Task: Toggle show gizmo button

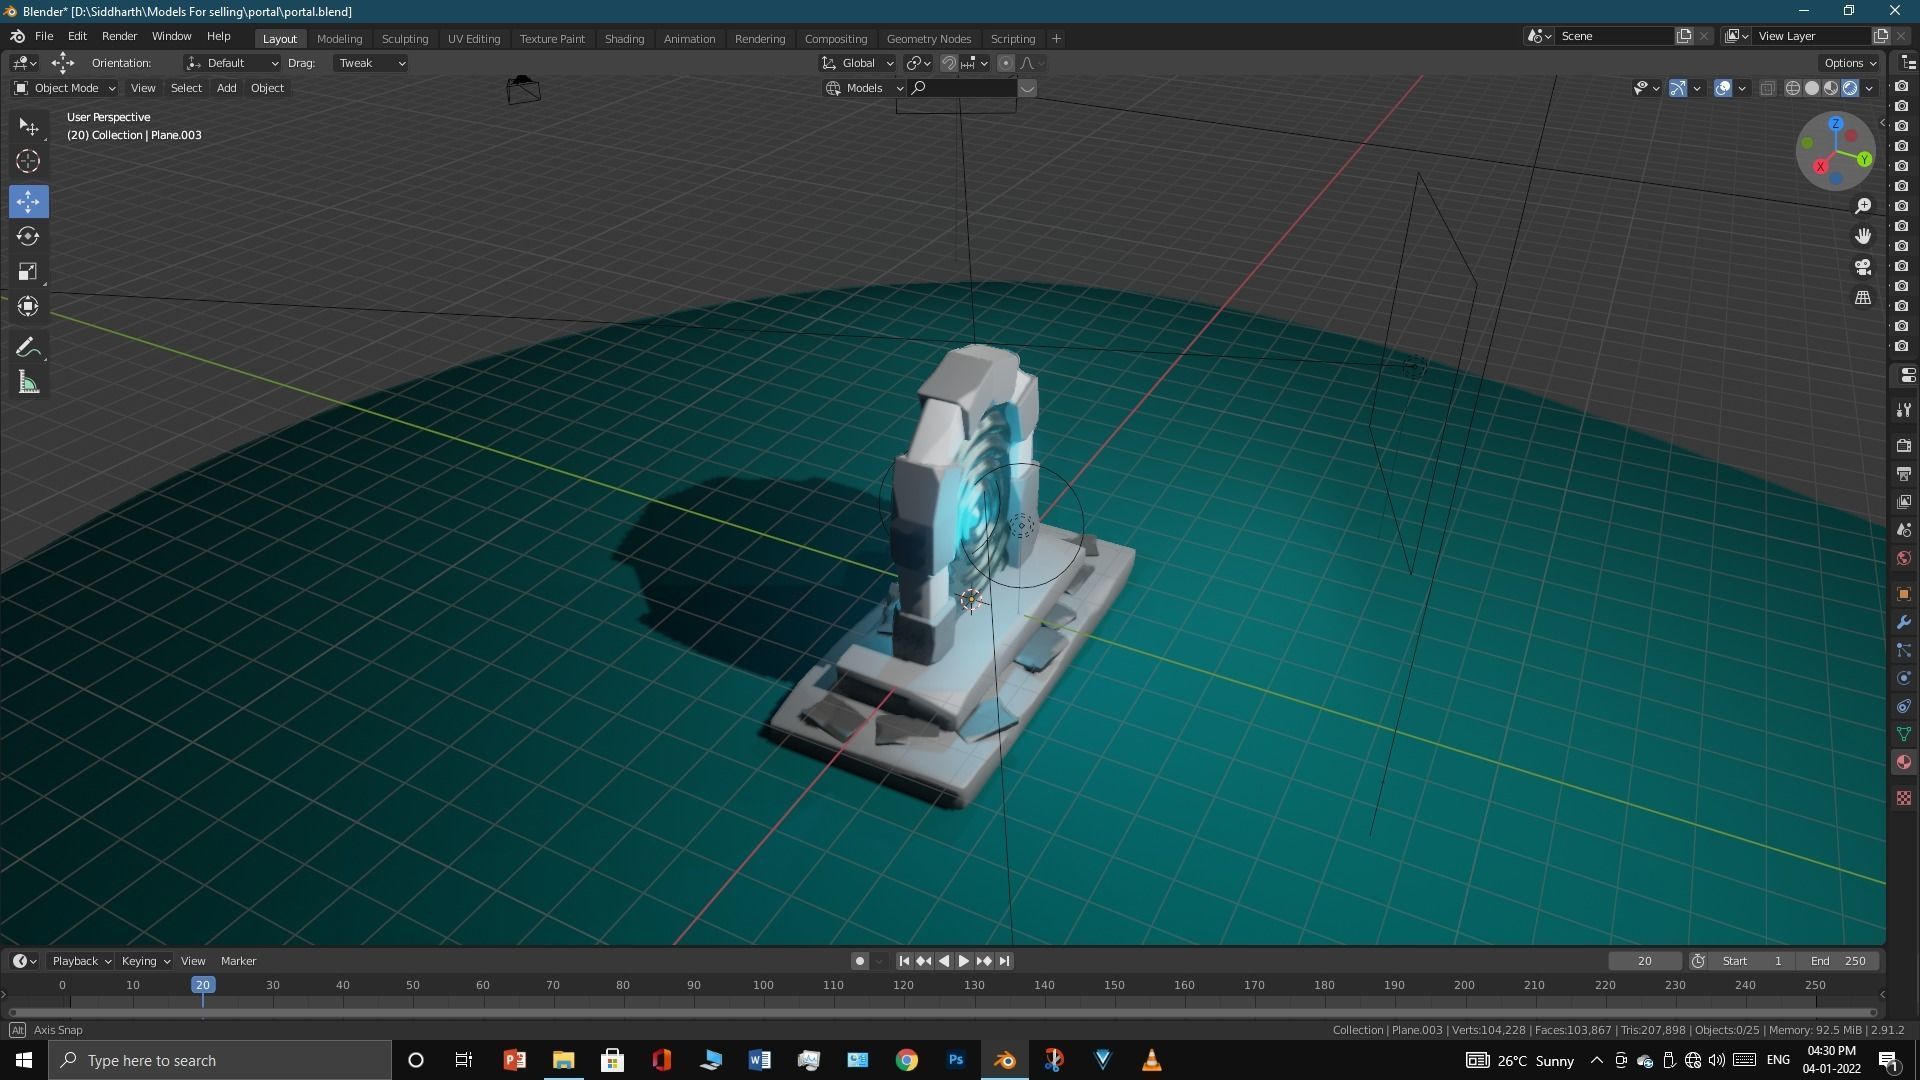Action: 1678,88
